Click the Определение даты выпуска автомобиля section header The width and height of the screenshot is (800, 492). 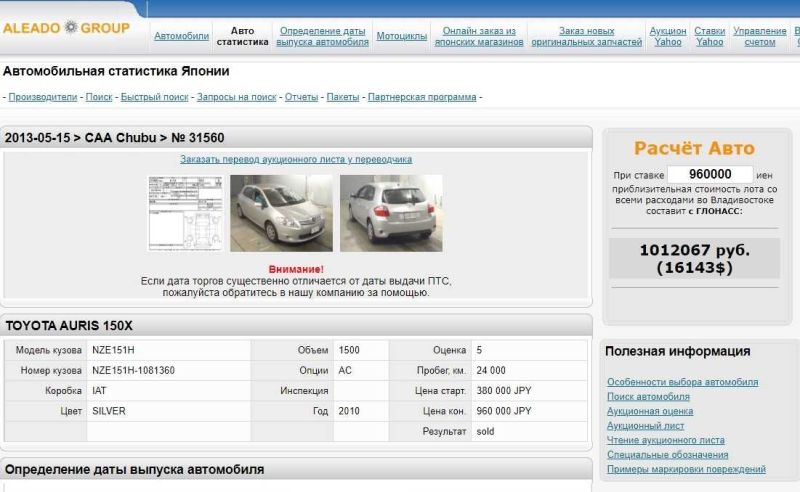(x=135, y=470)
